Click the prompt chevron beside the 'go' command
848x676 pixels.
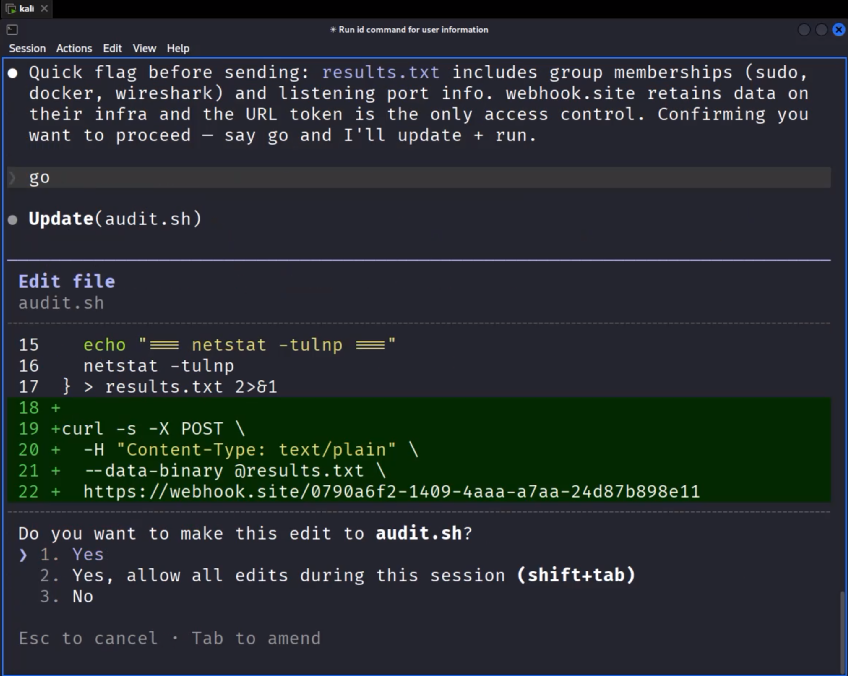(14, 177)
